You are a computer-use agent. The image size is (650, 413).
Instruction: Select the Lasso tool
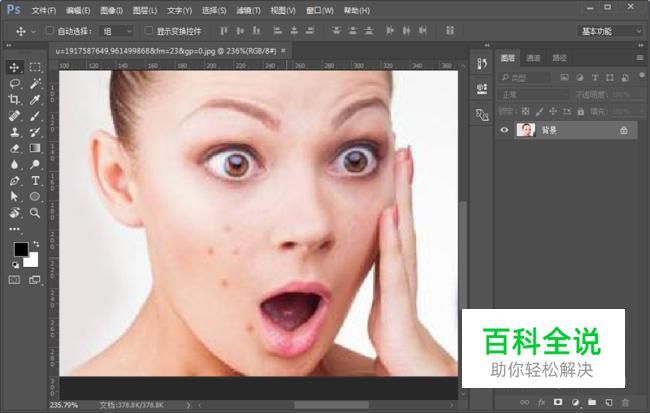coord(14,84)
